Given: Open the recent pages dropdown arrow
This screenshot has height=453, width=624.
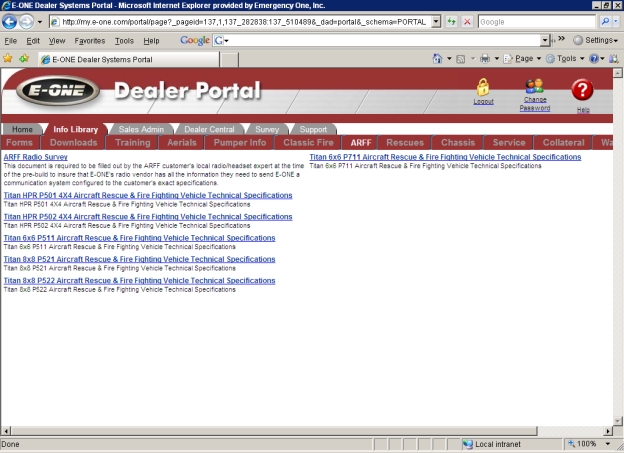Looking at the screenshot, I should point(39,22).
